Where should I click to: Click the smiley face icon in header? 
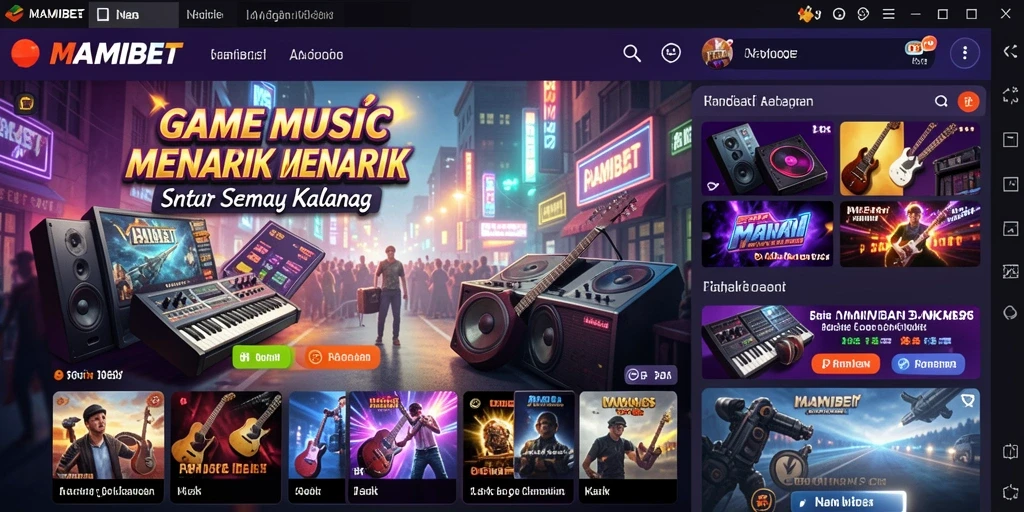(671, 53)
